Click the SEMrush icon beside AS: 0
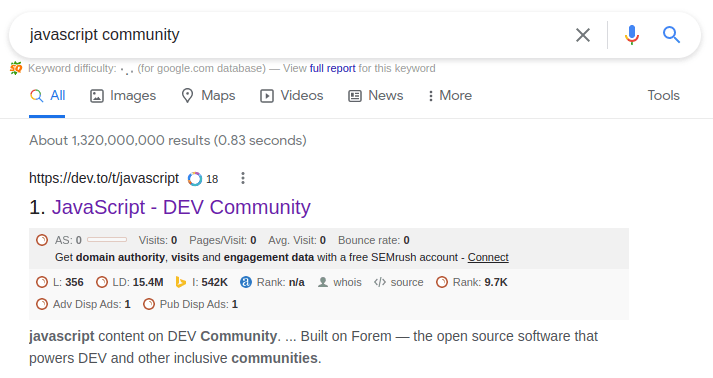Image resolution: width=713 pixels, height=378 pixels. click(42, 240)
